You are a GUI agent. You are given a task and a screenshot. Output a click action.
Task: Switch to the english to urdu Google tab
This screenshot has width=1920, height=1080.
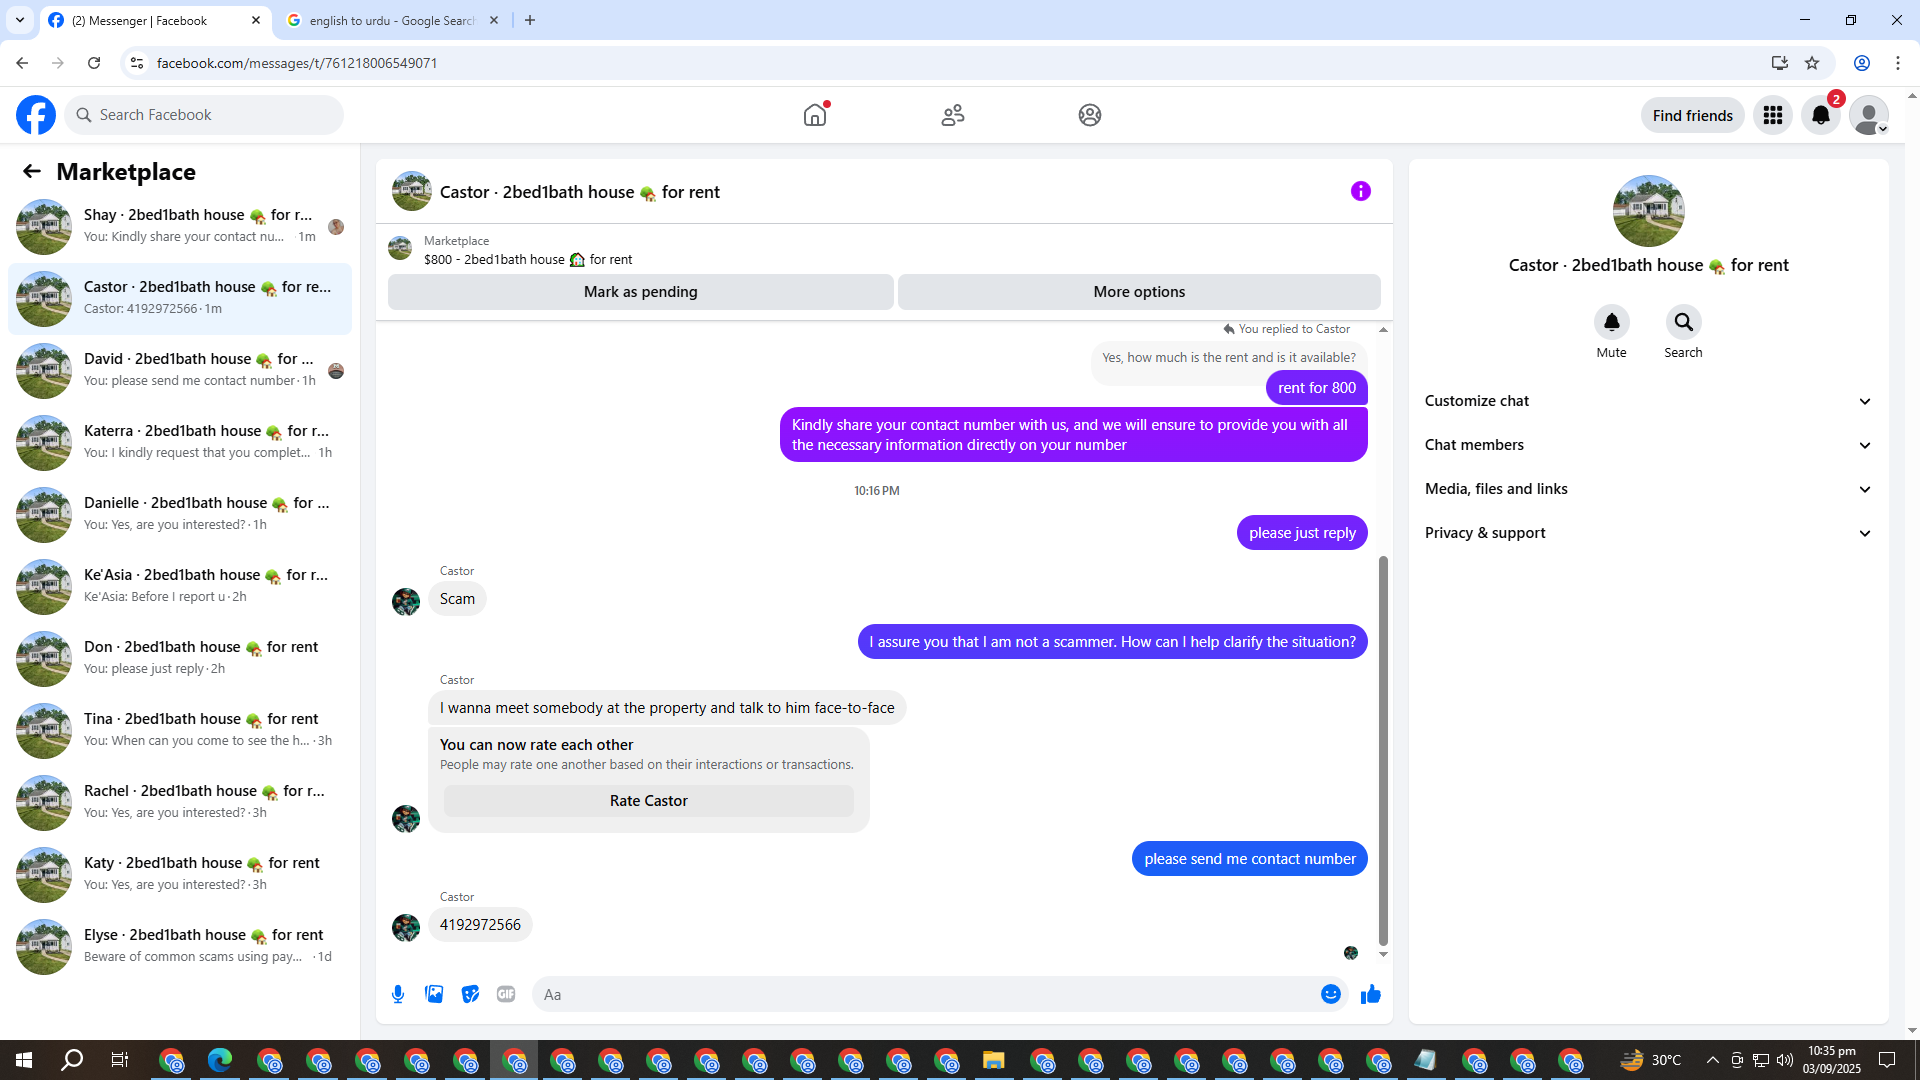tap(393, 20)
